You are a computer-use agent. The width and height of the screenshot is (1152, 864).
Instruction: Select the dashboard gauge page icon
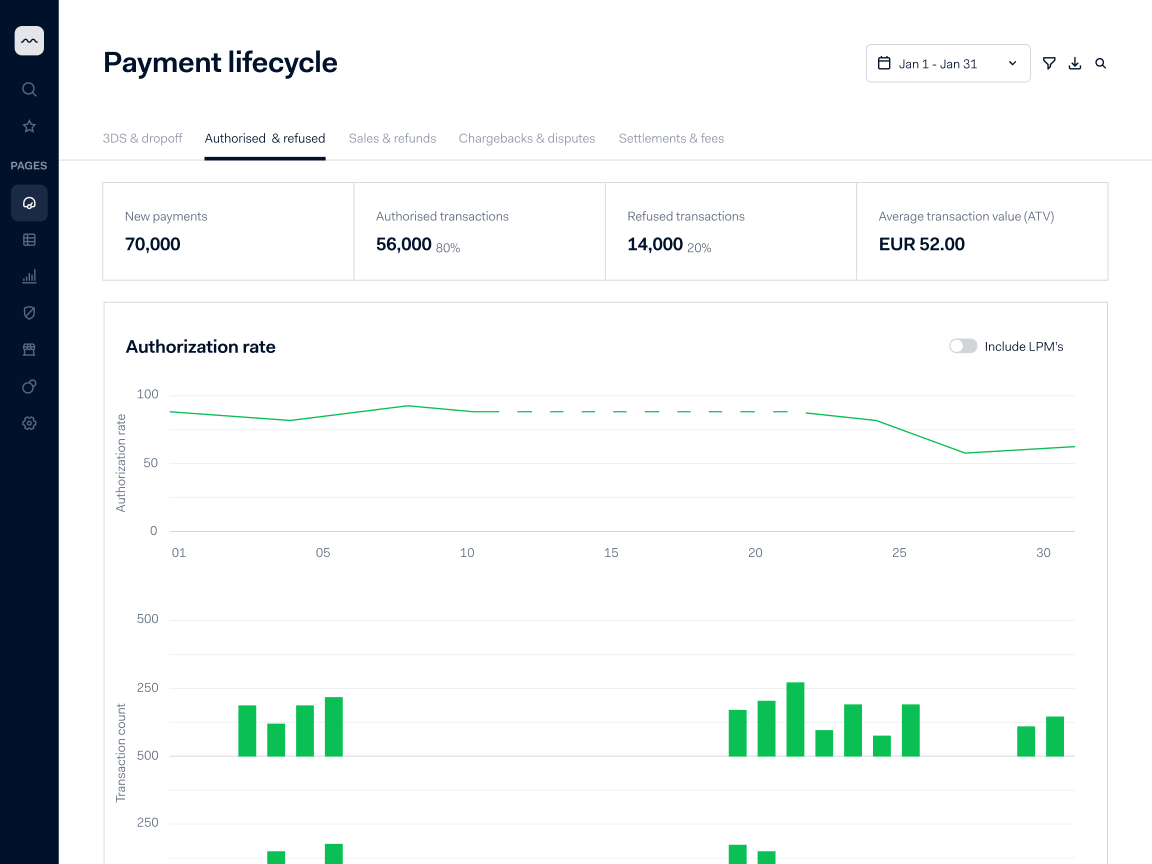point(29,203)
